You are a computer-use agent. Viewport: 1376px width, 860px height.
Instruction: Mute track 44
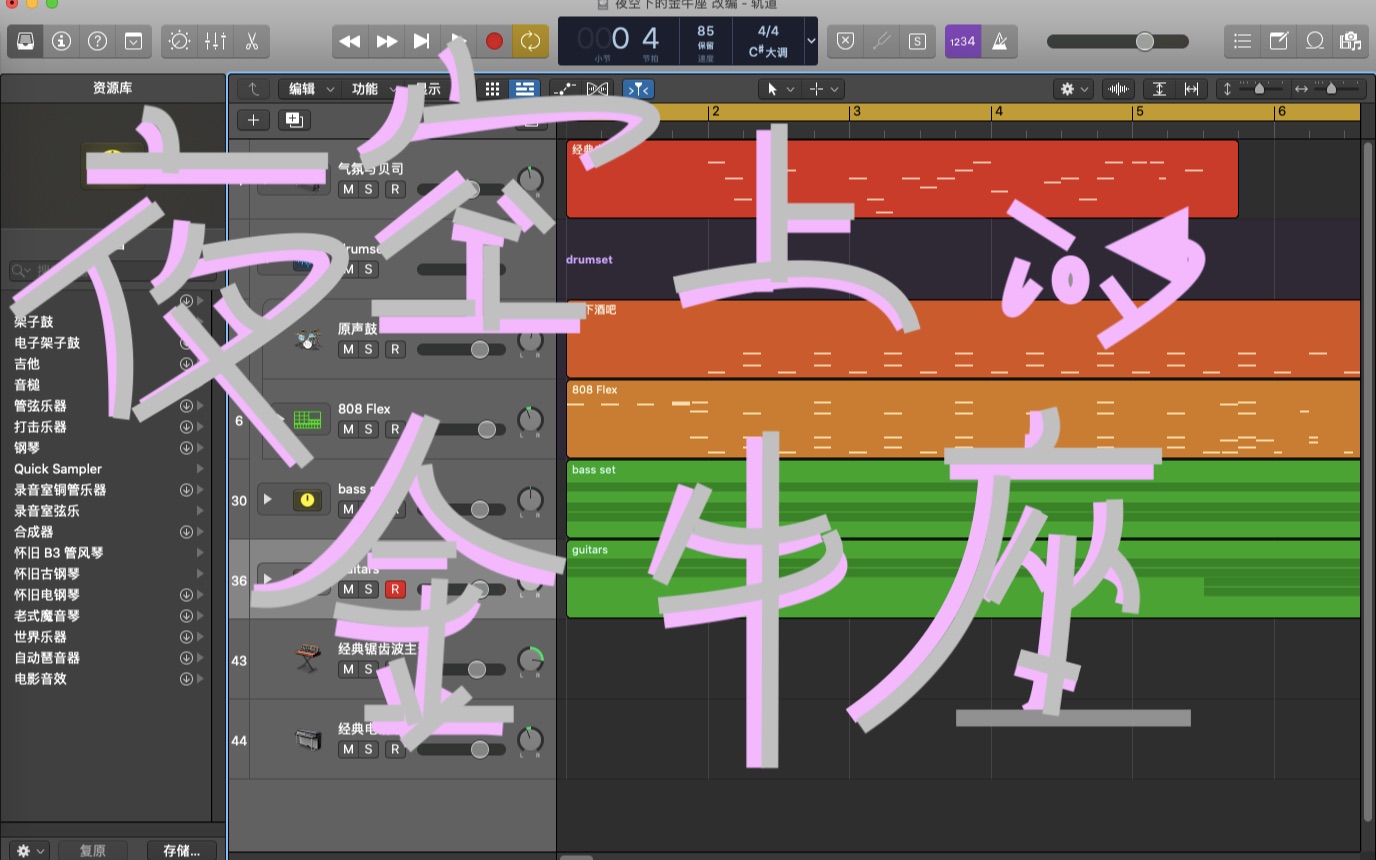coord(348,749)
